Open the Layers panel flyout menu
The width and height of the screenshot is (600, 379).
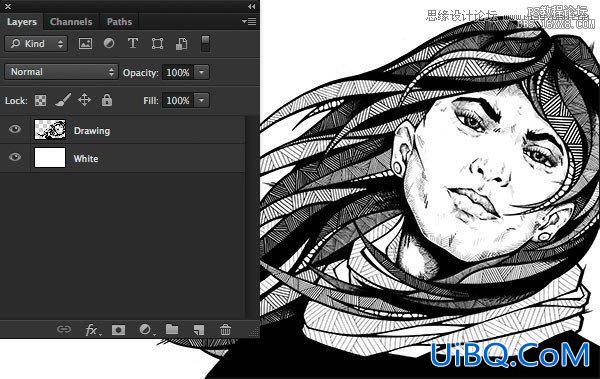pyautogui.click(x=249, y=22)
